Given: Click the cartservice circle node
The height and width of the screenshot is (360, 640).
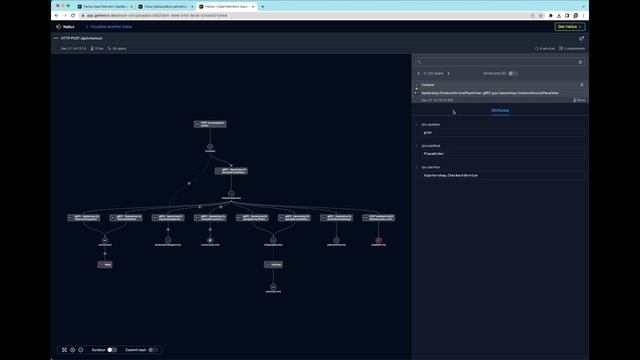Looking at the screenshot, I should [x=105, y=240].
